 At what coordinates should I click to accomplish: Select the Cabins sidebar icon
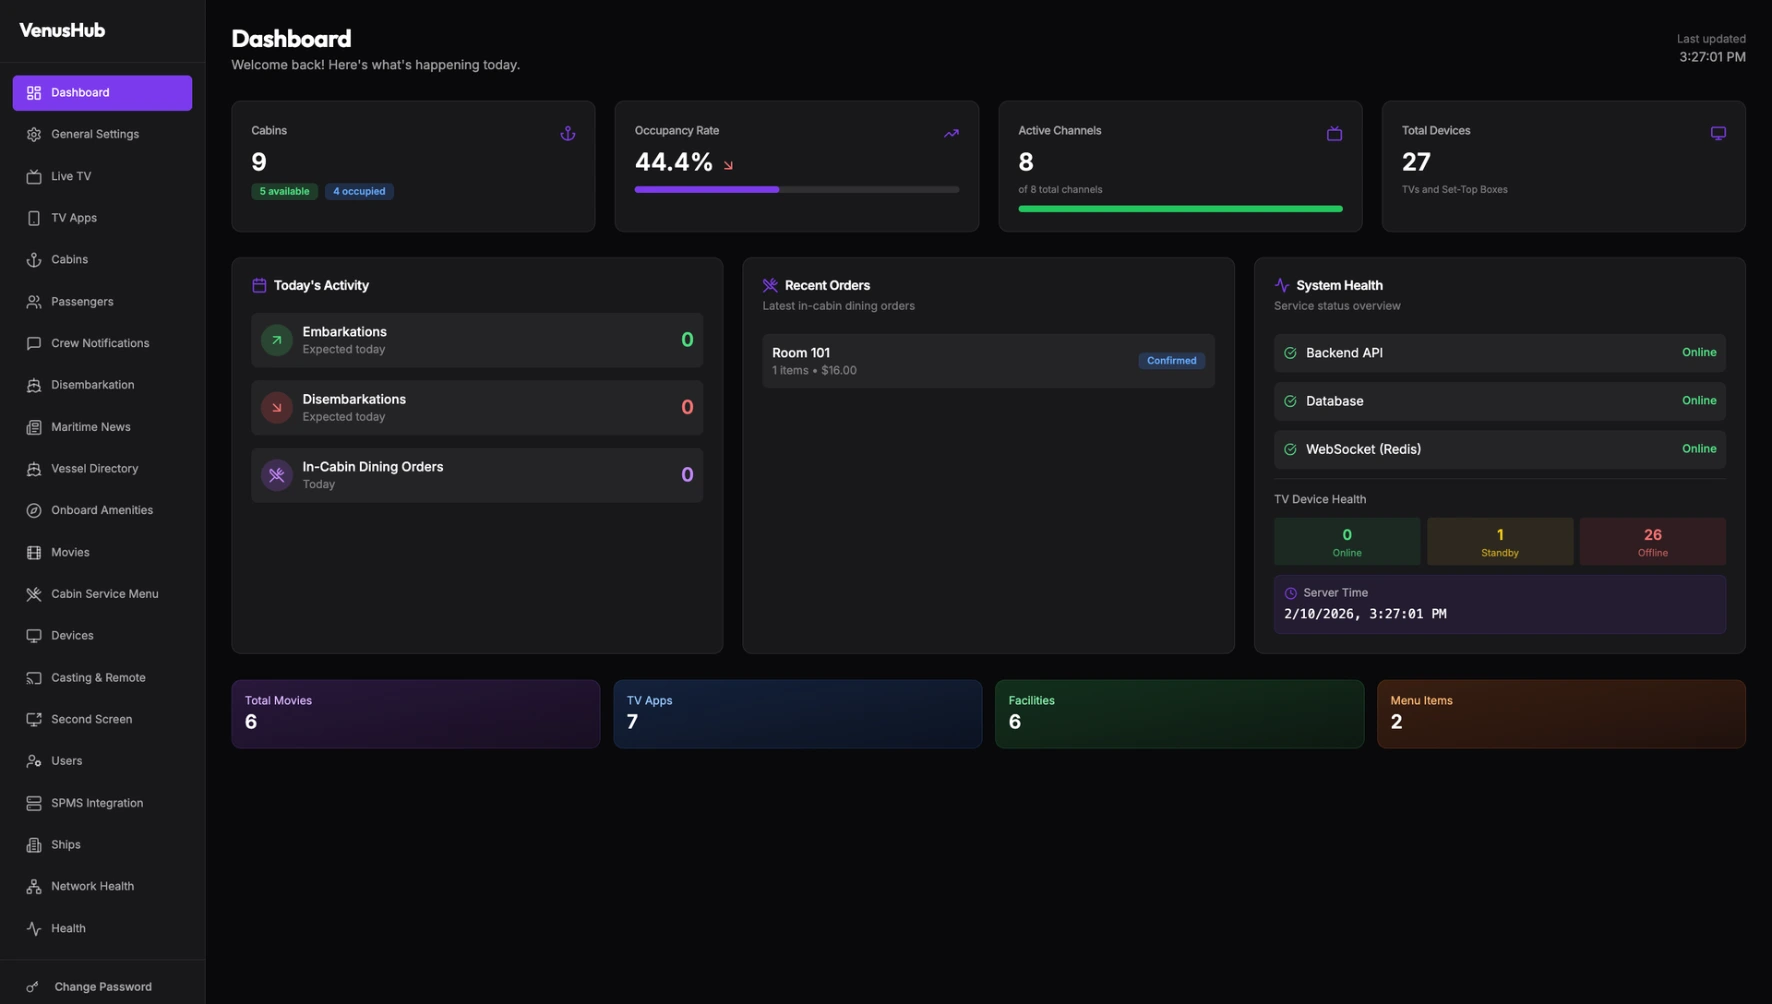click(33, 259)
